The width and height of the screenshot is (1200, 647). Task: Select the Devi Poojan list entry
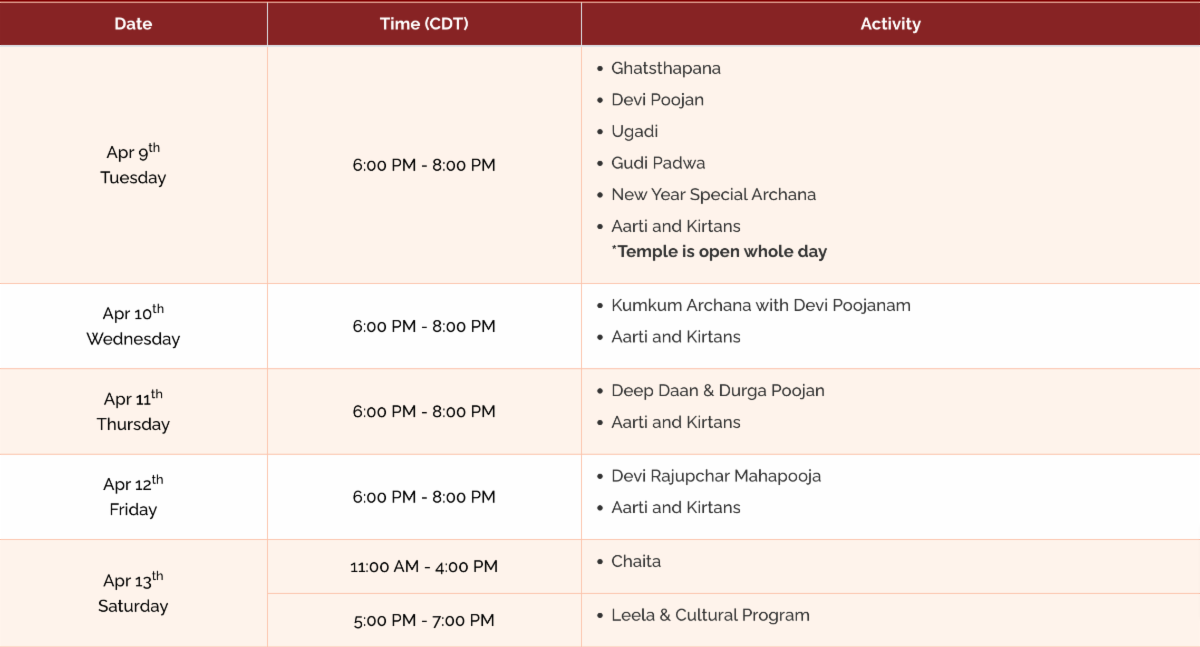[x=657, y=100]
